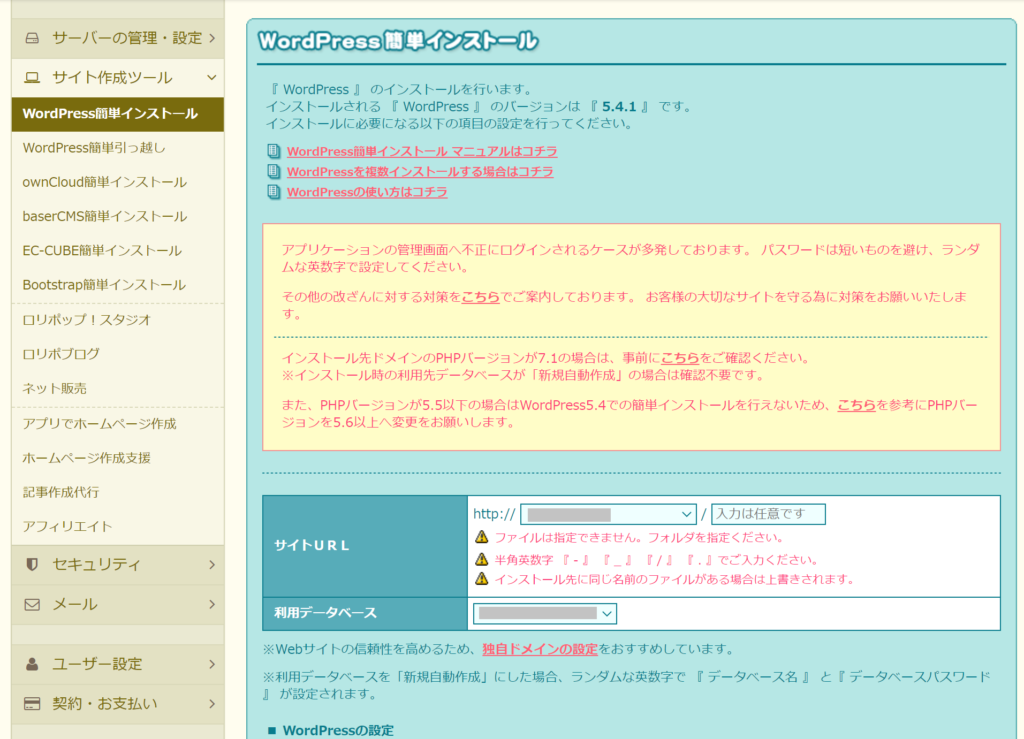Click the laptop icon beside サイト作成ツール
This screenshot has height=739, width=1024.
point(32,77)
